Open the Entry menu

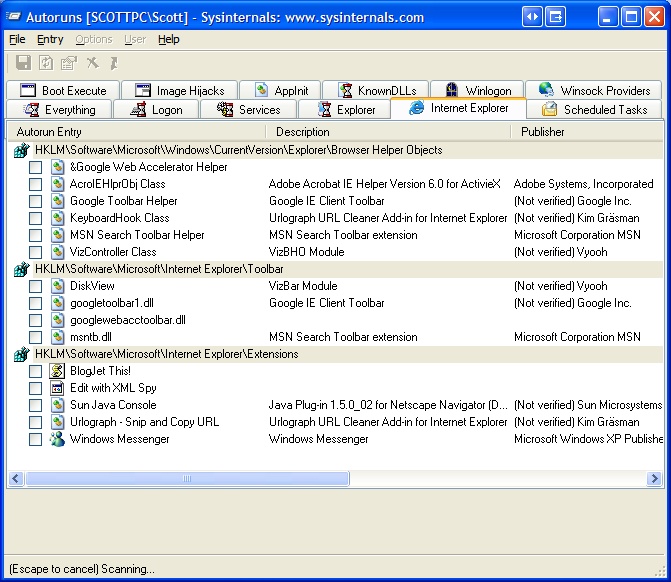pyautogui.click(x=50, y=39)
